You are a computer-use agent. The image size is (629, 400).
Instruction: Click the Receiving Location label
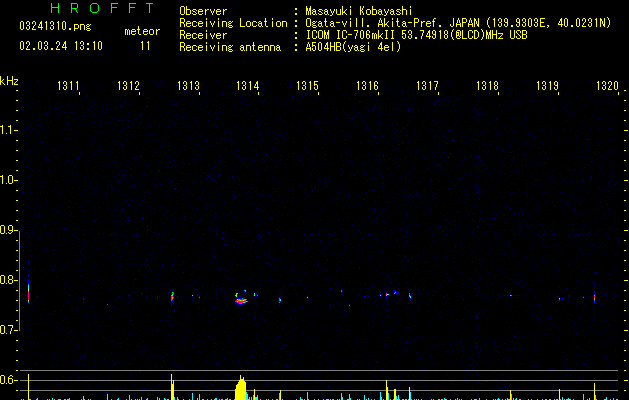233,23
